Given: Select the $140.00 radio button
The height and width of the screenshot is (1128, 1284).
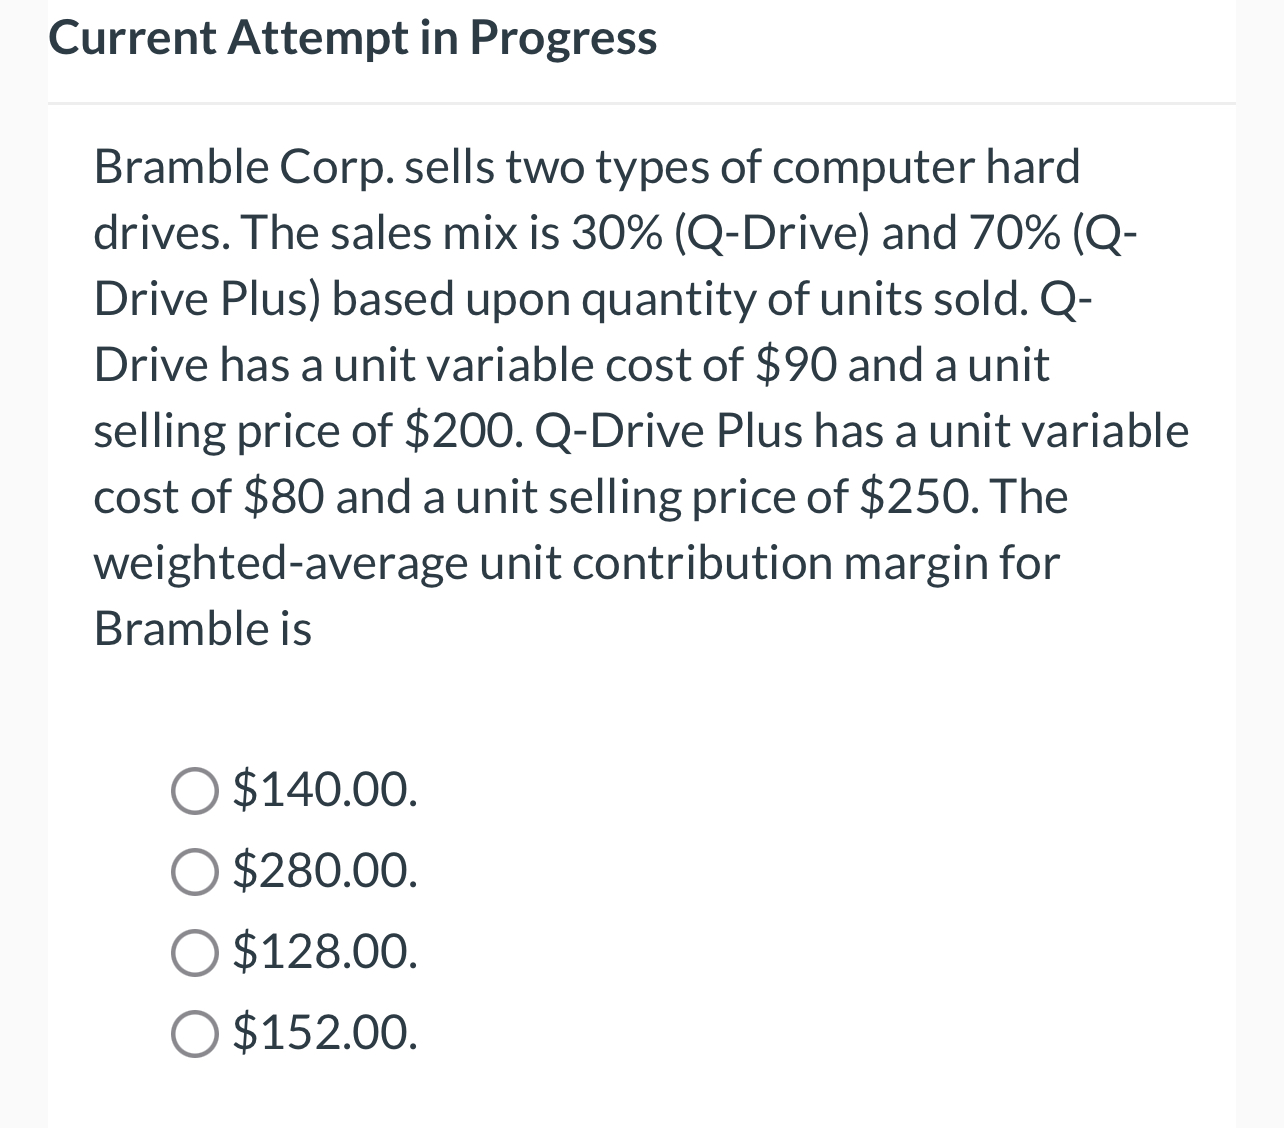Looking at the screenshot, I should [x=196, y=792].
